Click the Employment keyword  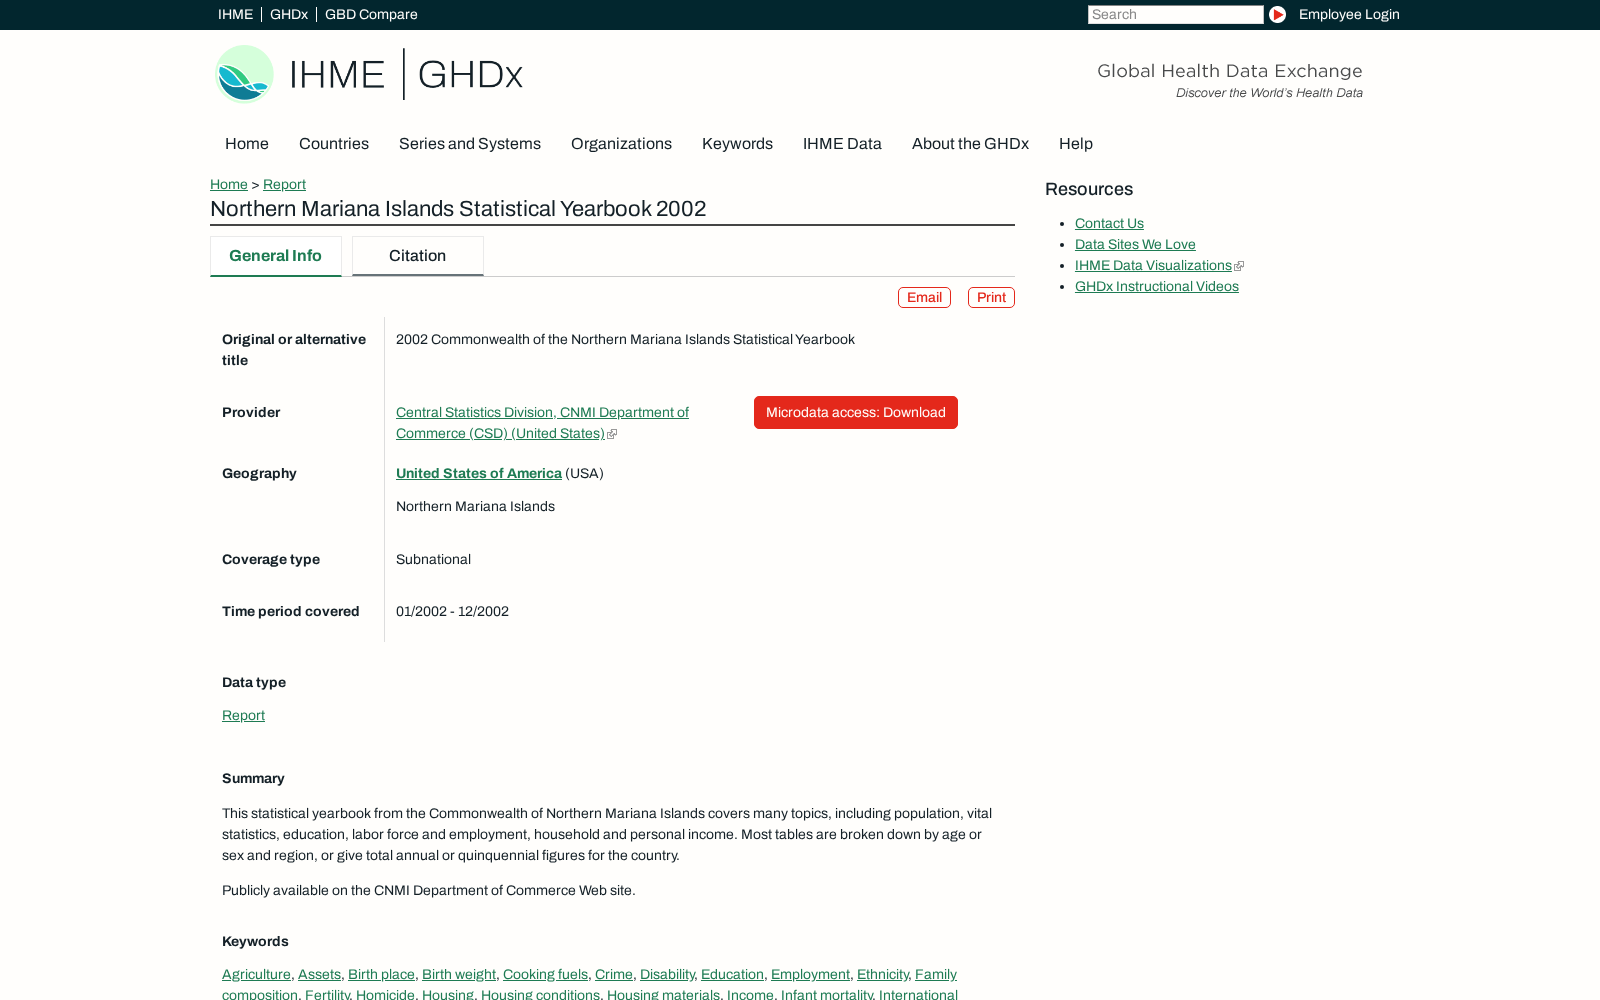tap(810, 974)
